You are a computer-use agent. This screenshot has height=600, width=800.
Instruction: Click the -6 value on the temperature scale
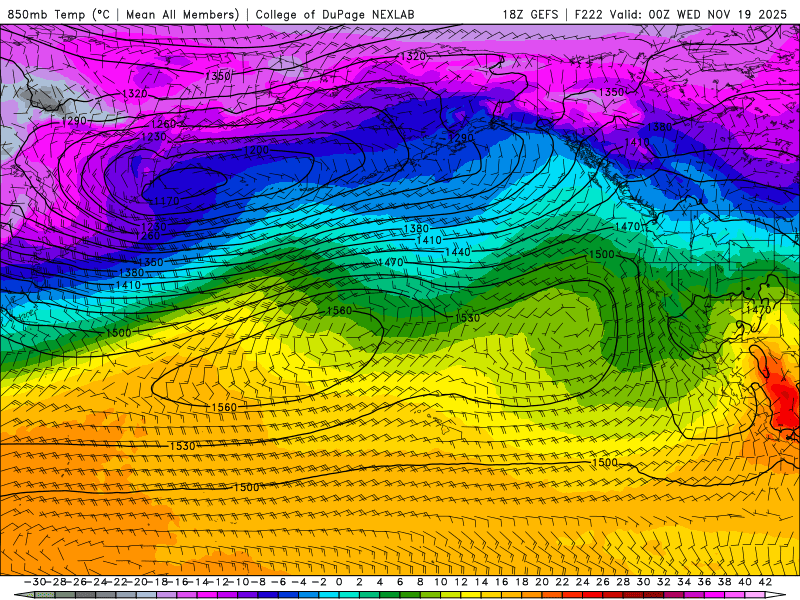pos(279,582)
